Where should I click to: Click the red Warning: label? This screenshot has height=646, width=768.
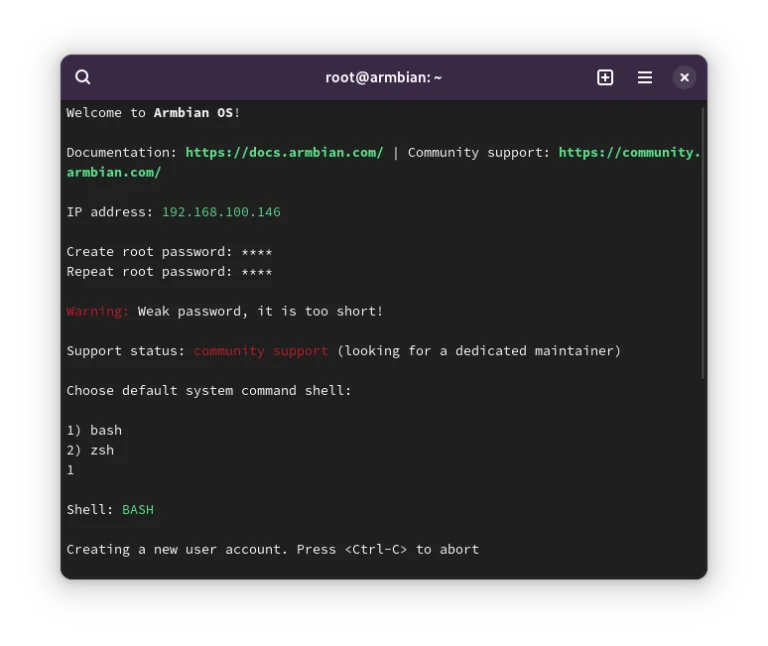97,311
